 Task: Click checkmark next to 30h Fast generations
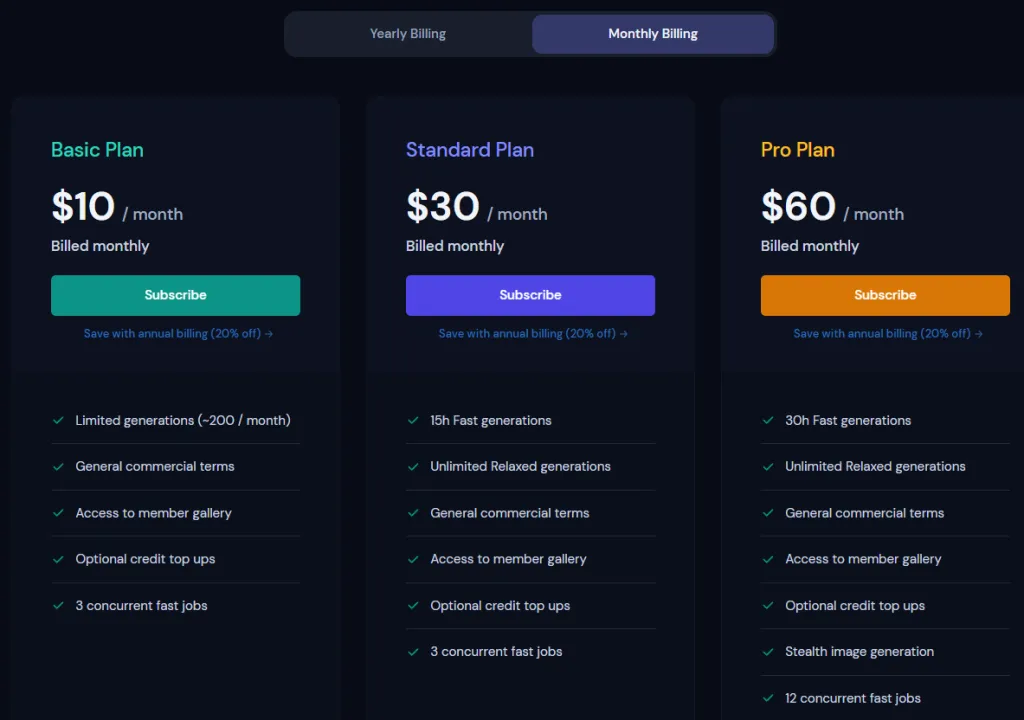click(x=768, y=421)
